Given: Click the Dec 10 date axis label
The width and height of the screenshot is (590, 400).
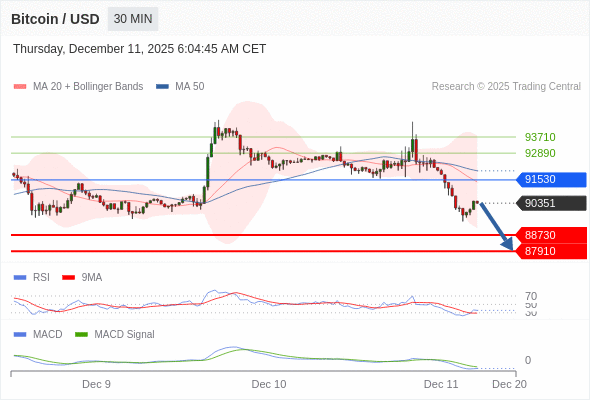Looking at the screenshot, I should coord(269,384).
